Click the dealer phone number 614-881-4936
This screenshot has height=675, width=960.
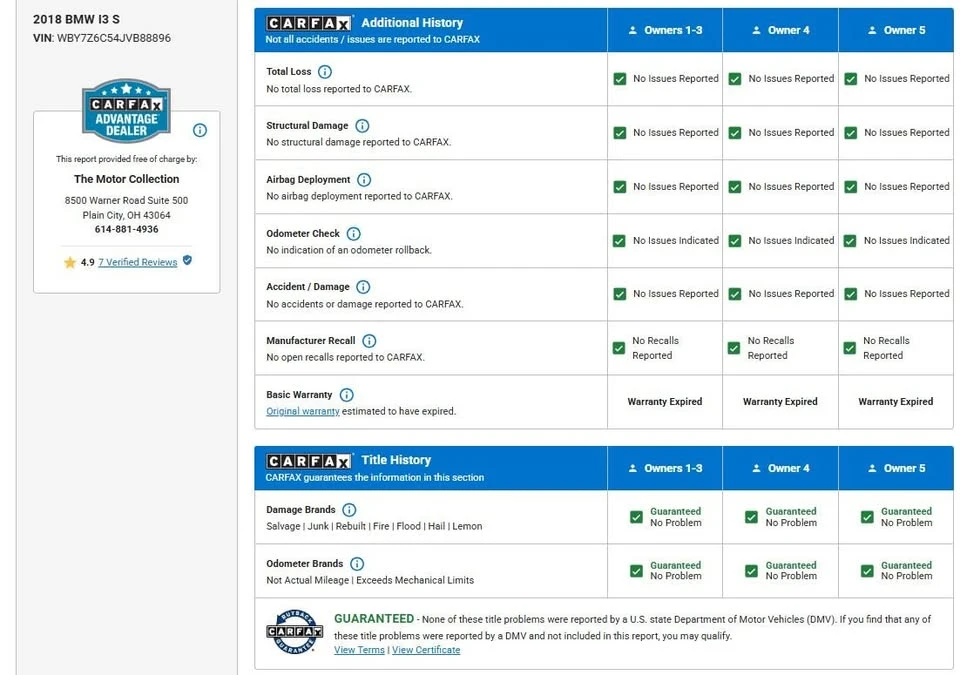pos(127,229)
